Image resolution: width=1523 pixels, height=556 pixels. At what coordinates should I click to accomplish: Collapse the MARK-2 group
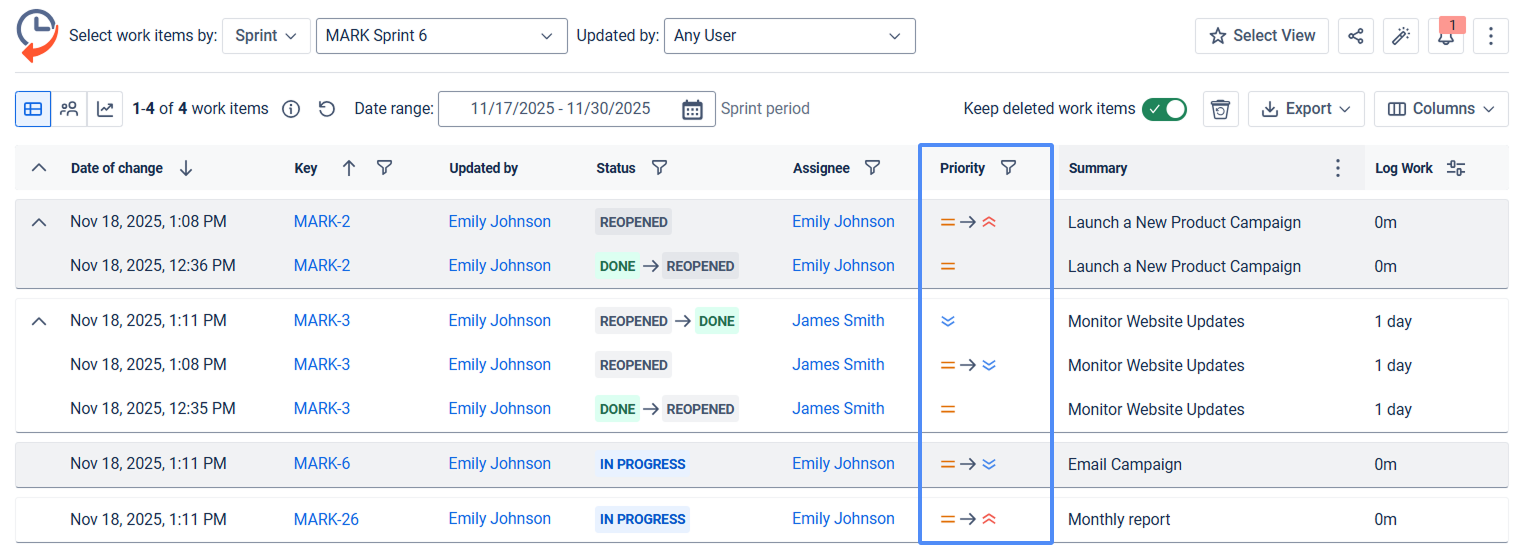39,222
